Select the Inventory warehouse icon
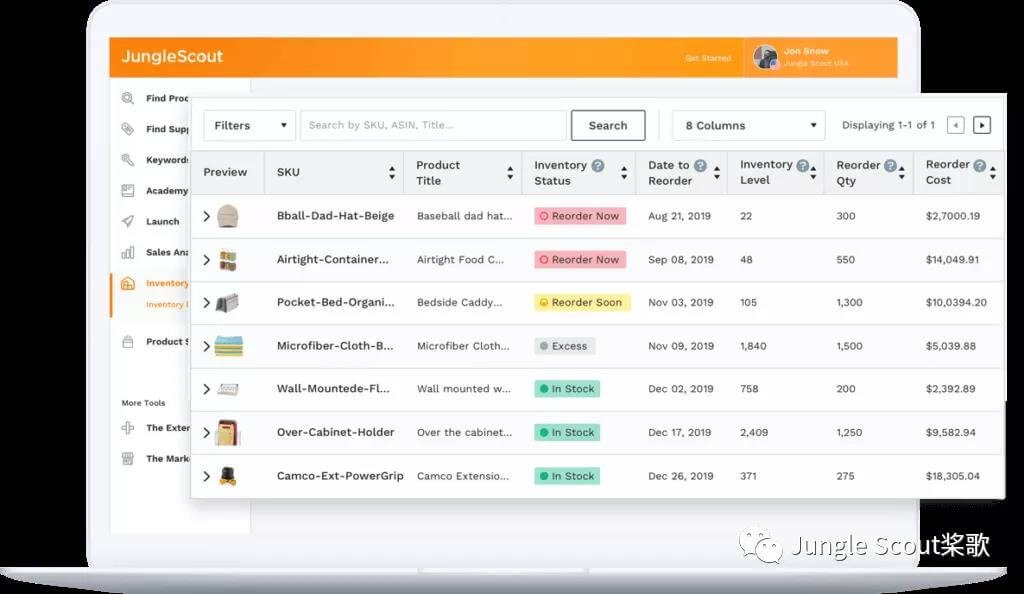 tap(128, 283)
